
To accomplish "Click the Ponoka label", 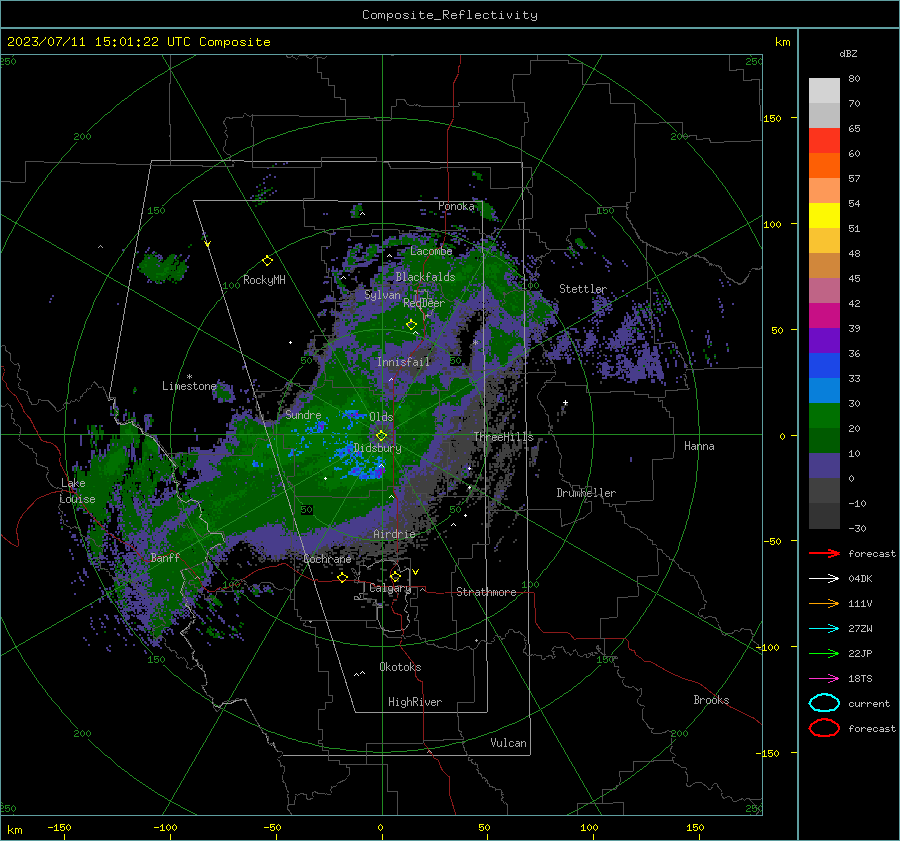I will point(456,206).
